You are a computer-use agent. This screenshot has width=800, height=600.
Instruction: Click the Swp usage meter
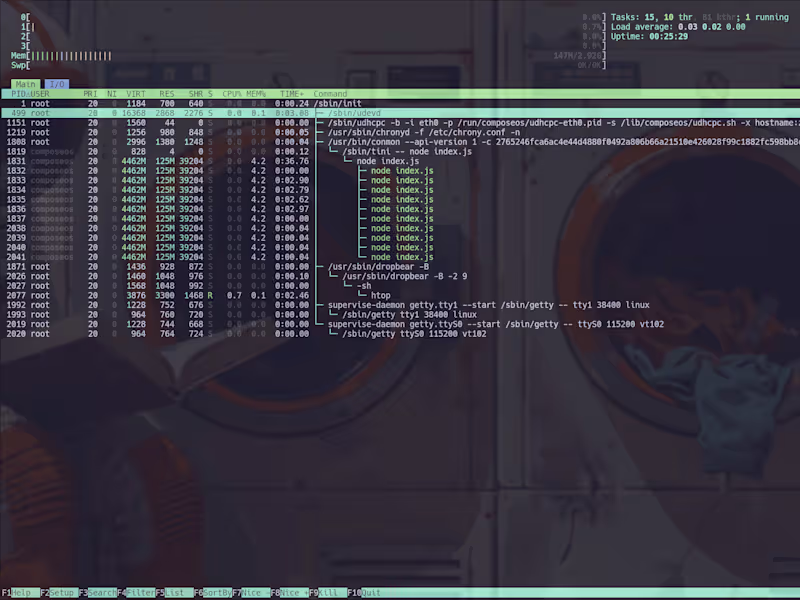click(309, 65)
